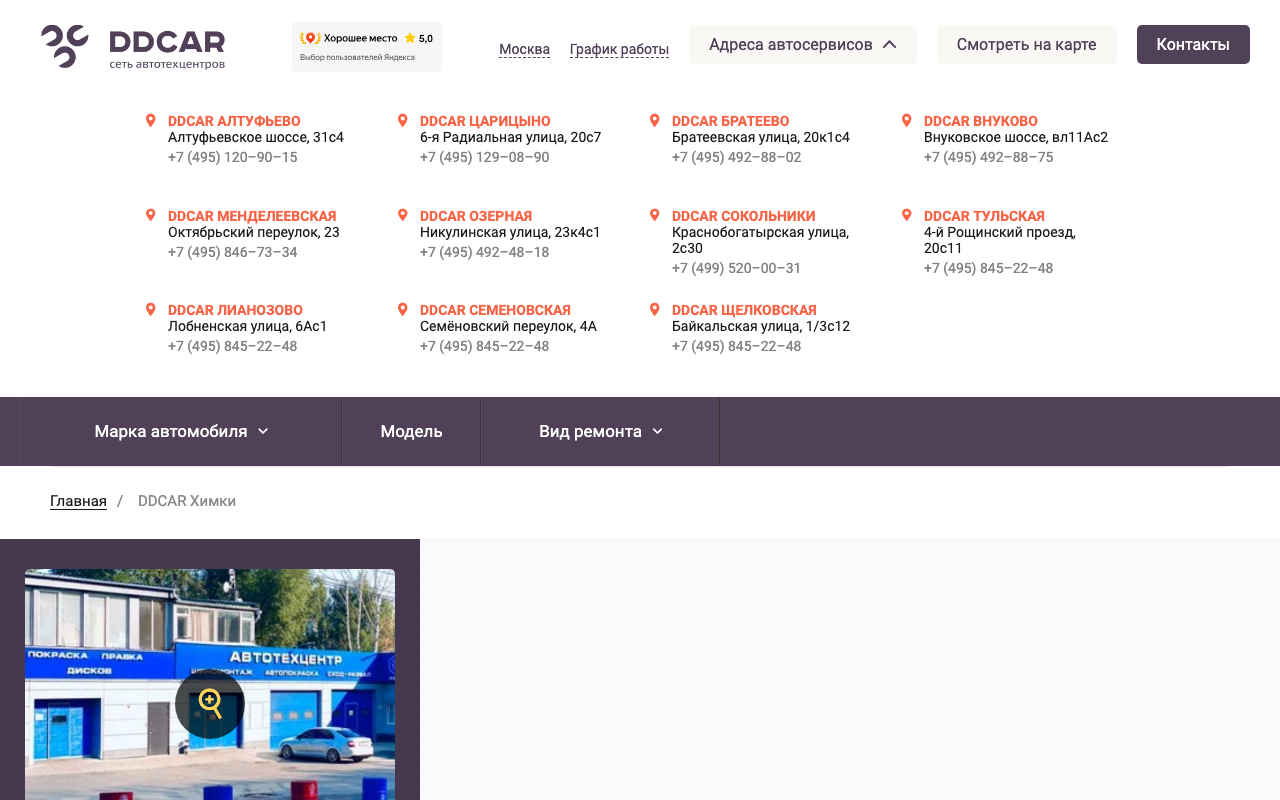The image size is (1280, 800).
Task: Click the 'Смотреть на карте' button
Action: coord(1027,45)
